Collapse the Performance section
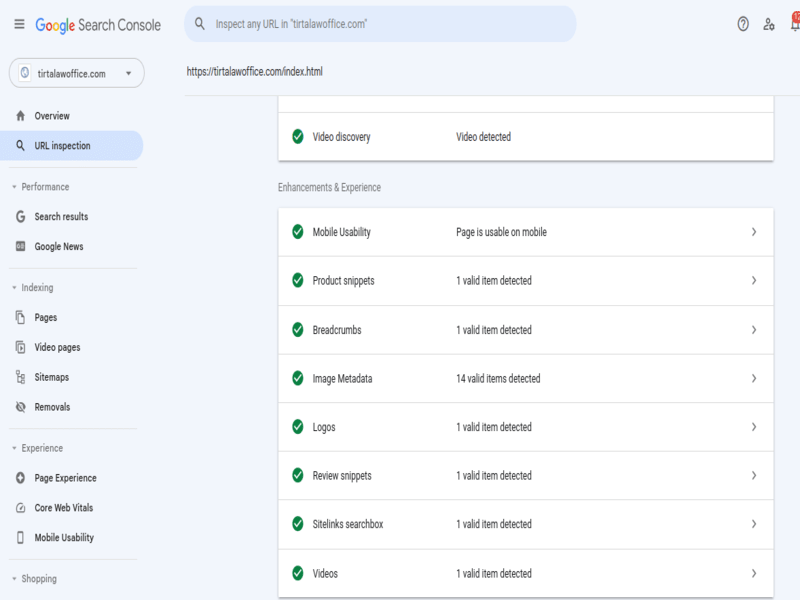 click(14, 187)
